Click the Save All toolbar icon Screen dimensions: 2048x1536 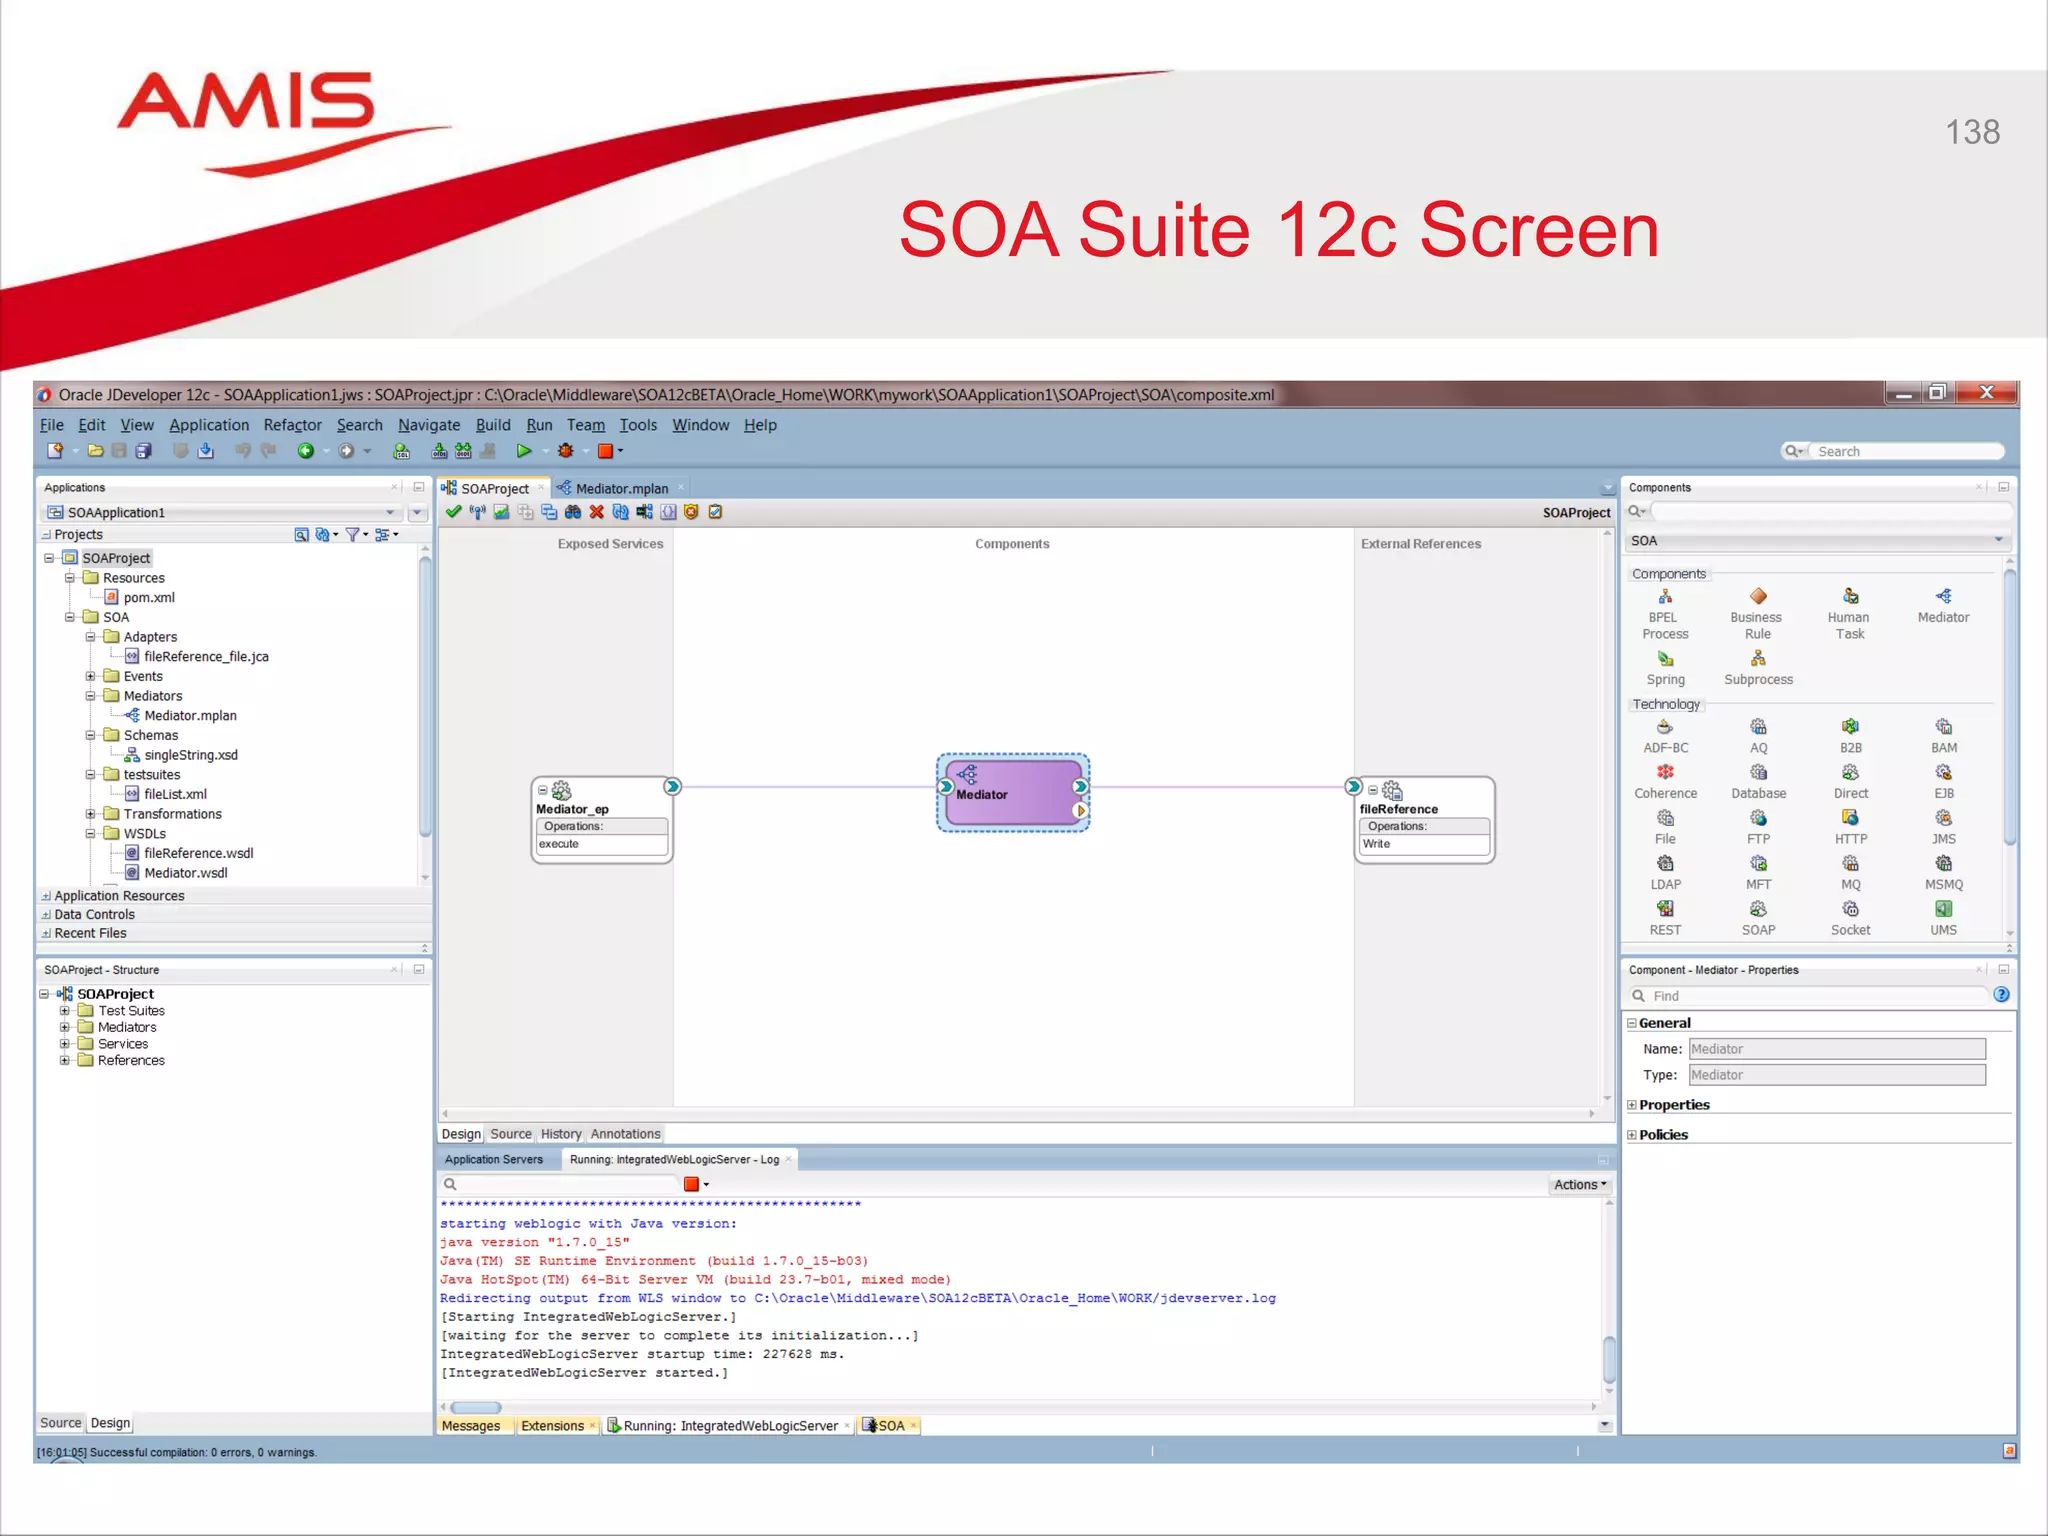[x=143, y=451]
